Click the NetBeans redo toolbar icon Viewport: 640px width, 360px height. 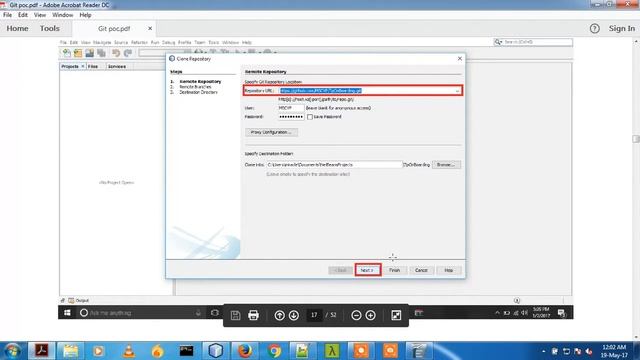pos(128,53)
